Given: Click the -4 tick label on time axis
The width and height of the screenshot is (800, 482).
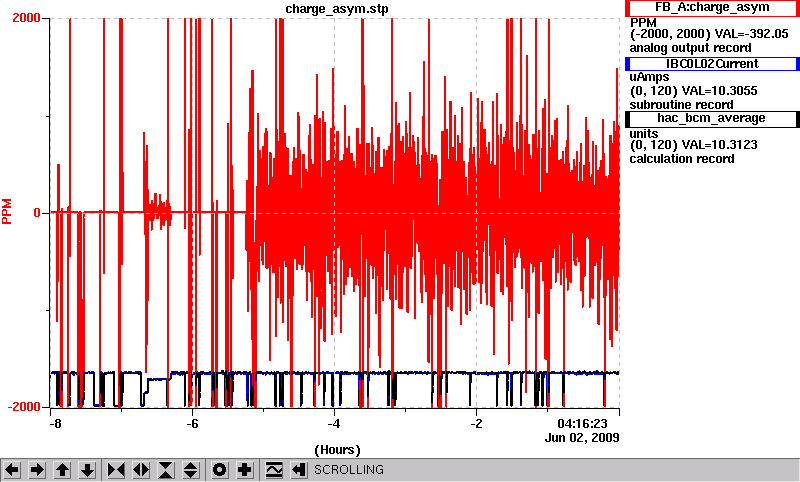Looking at the screenshot, I should click(334, 424).
